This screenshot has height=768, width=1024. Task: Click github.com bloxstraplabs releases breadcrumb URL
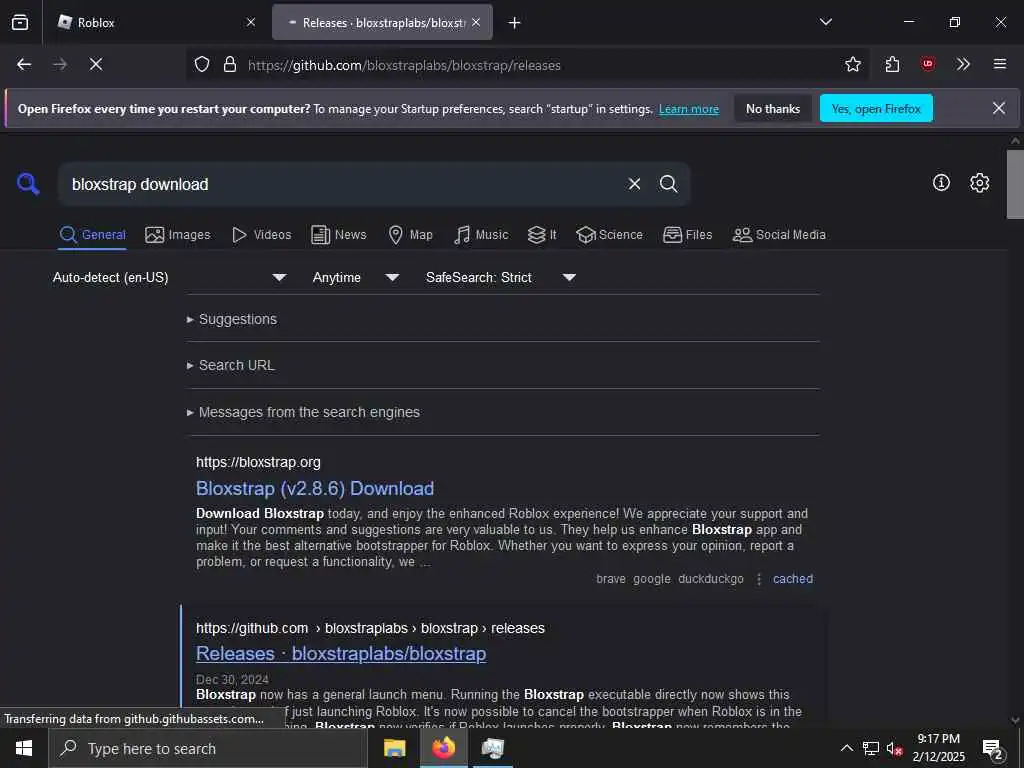point(370,628)
